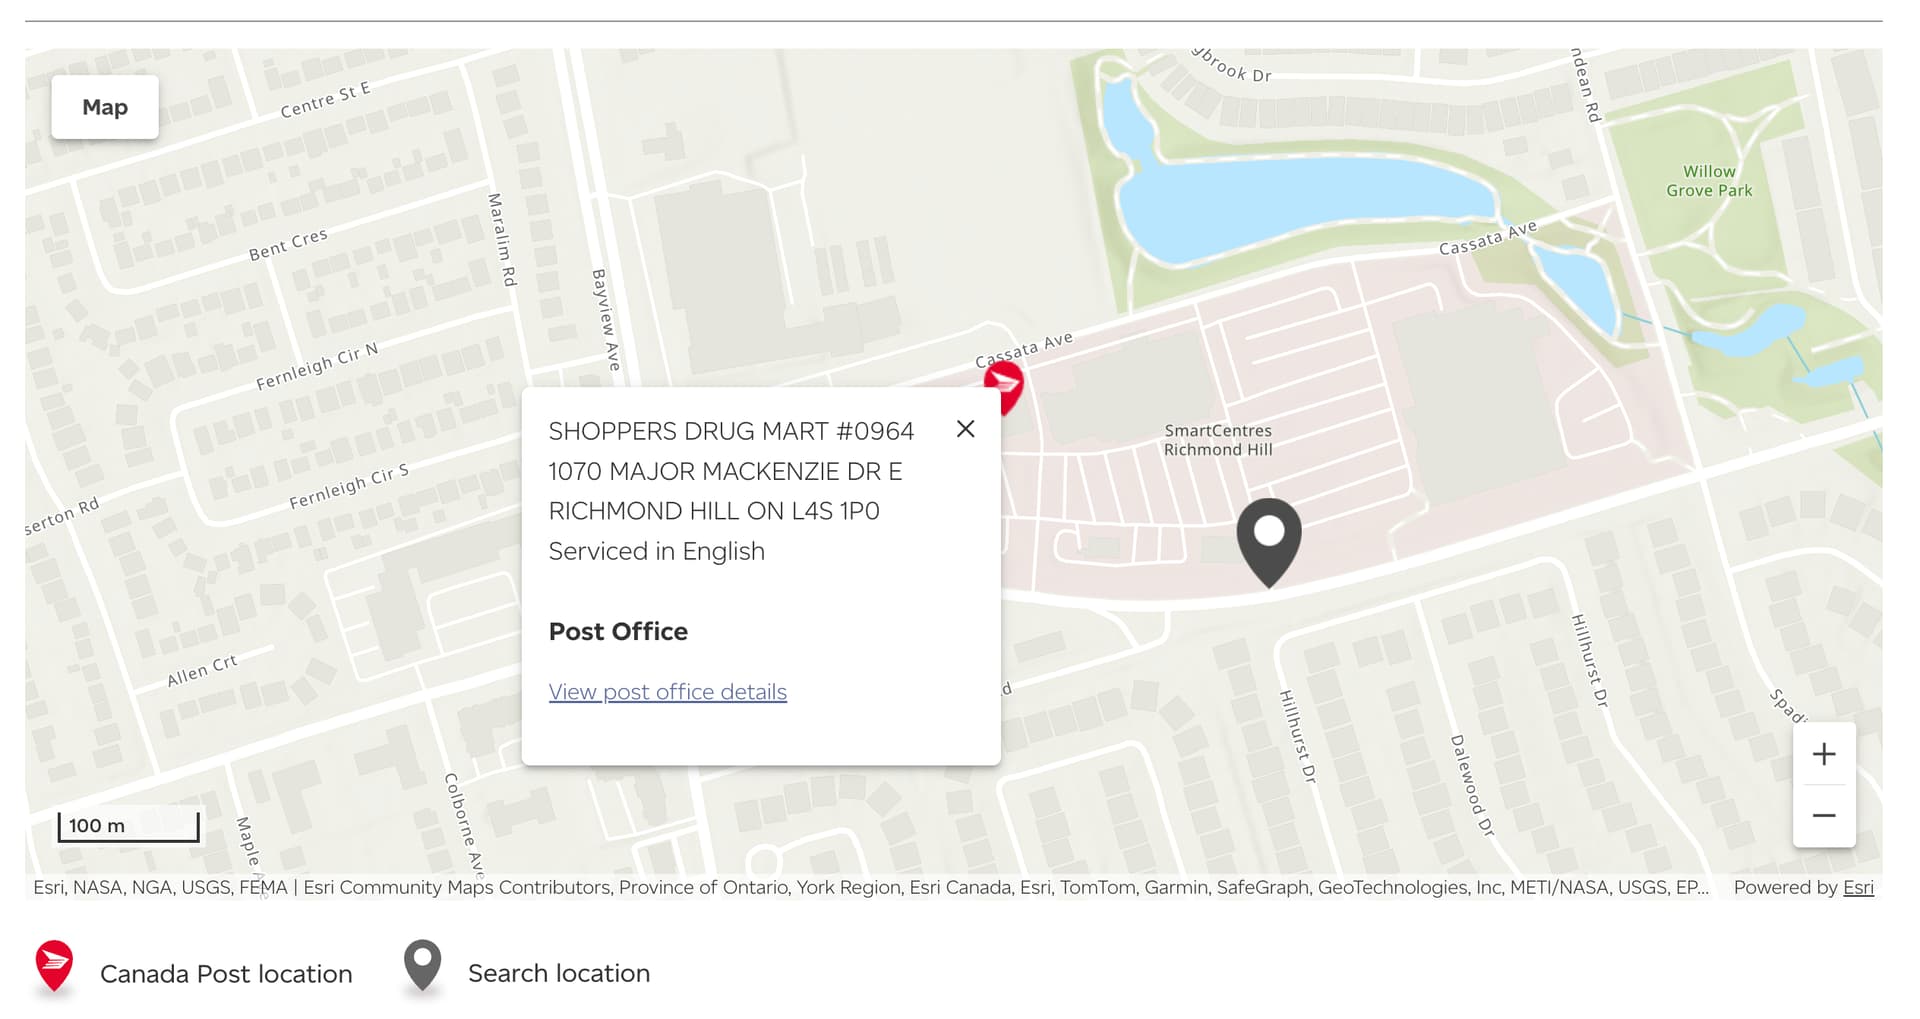
Task: Click the Search location legend pin icon
Action: (x=422, y=967)
